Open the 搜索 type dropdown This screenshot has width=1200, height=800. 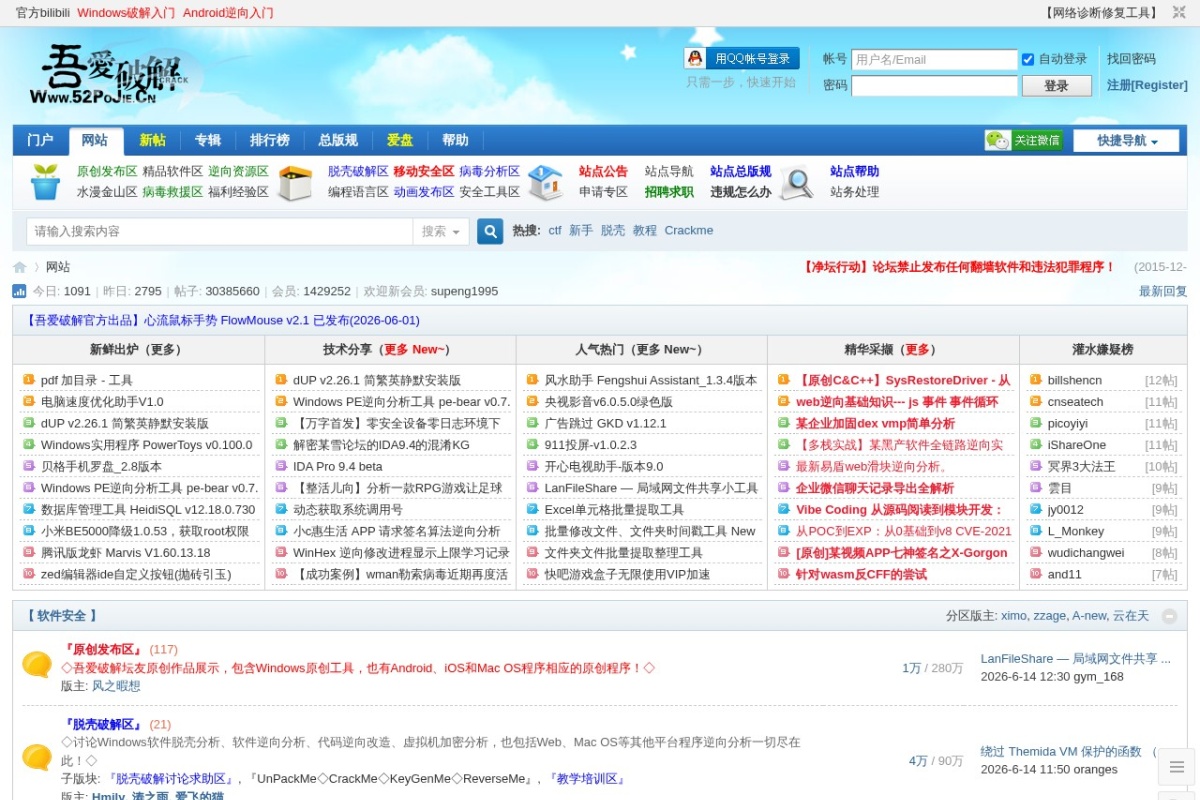point(441,231)
